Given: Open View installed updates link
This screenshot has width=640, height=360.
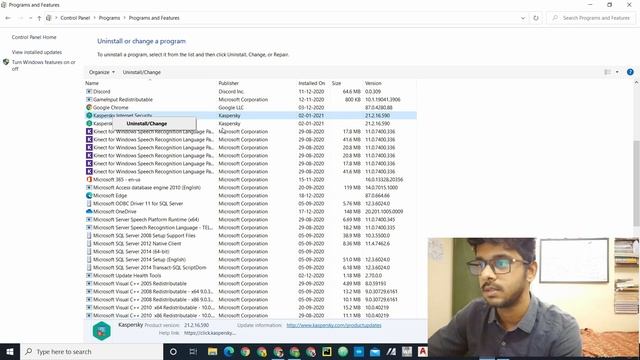Looking at the screenshot, I should [x=37, y=52].
